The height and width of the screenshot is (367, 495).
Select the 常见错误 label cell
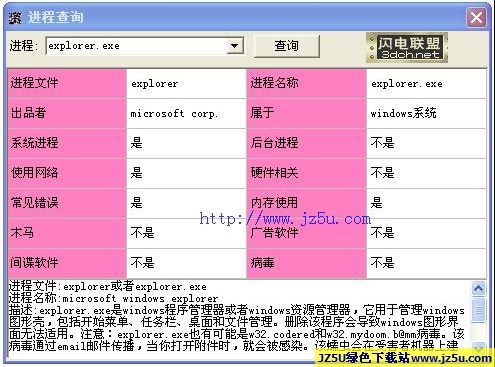(67, 203)
